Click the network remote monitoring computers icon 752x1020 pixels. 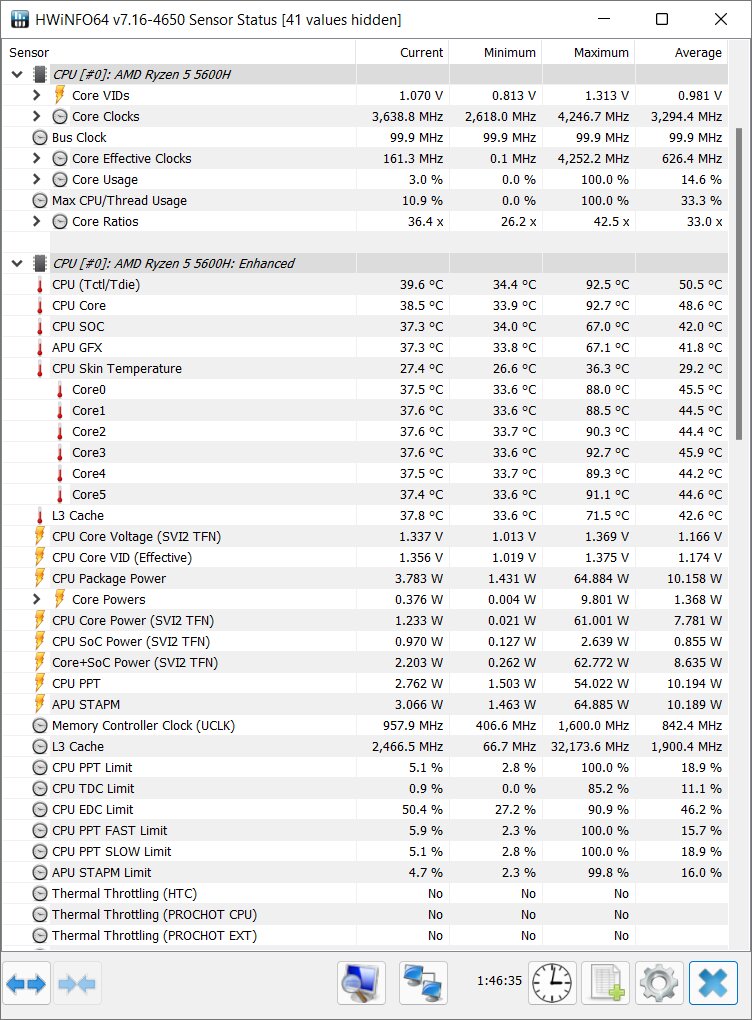coord(423,983)
